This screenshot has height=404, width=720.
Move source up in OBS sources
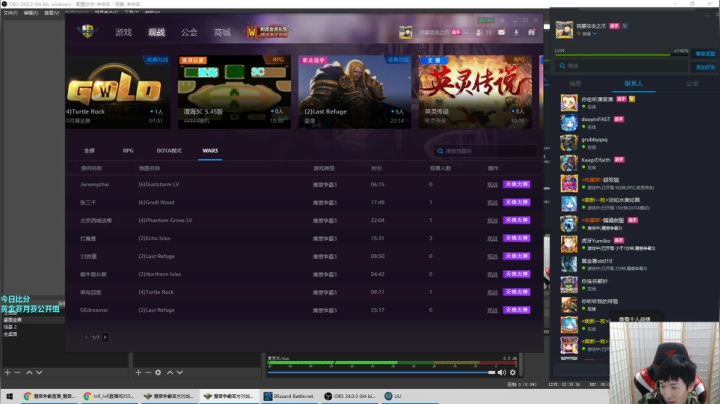click(170, 372)
